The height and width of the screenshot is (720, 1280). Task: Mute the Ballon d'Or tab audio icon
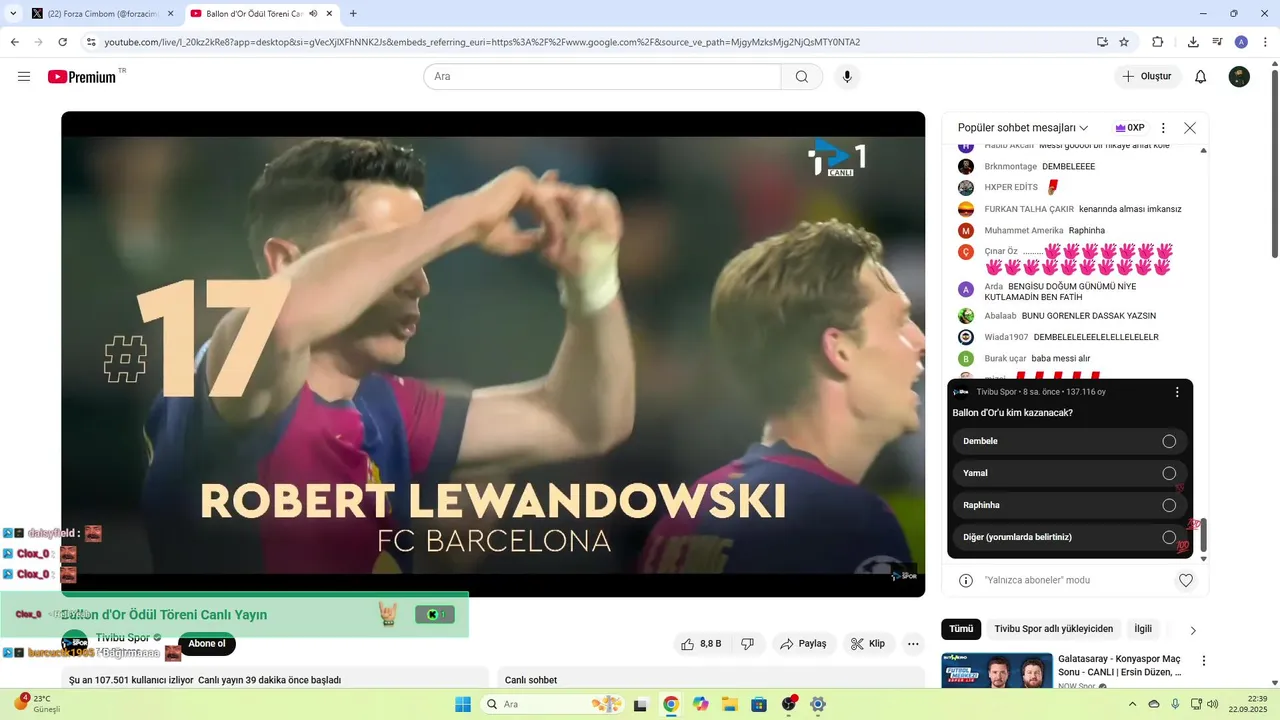[x=314, y=14]
